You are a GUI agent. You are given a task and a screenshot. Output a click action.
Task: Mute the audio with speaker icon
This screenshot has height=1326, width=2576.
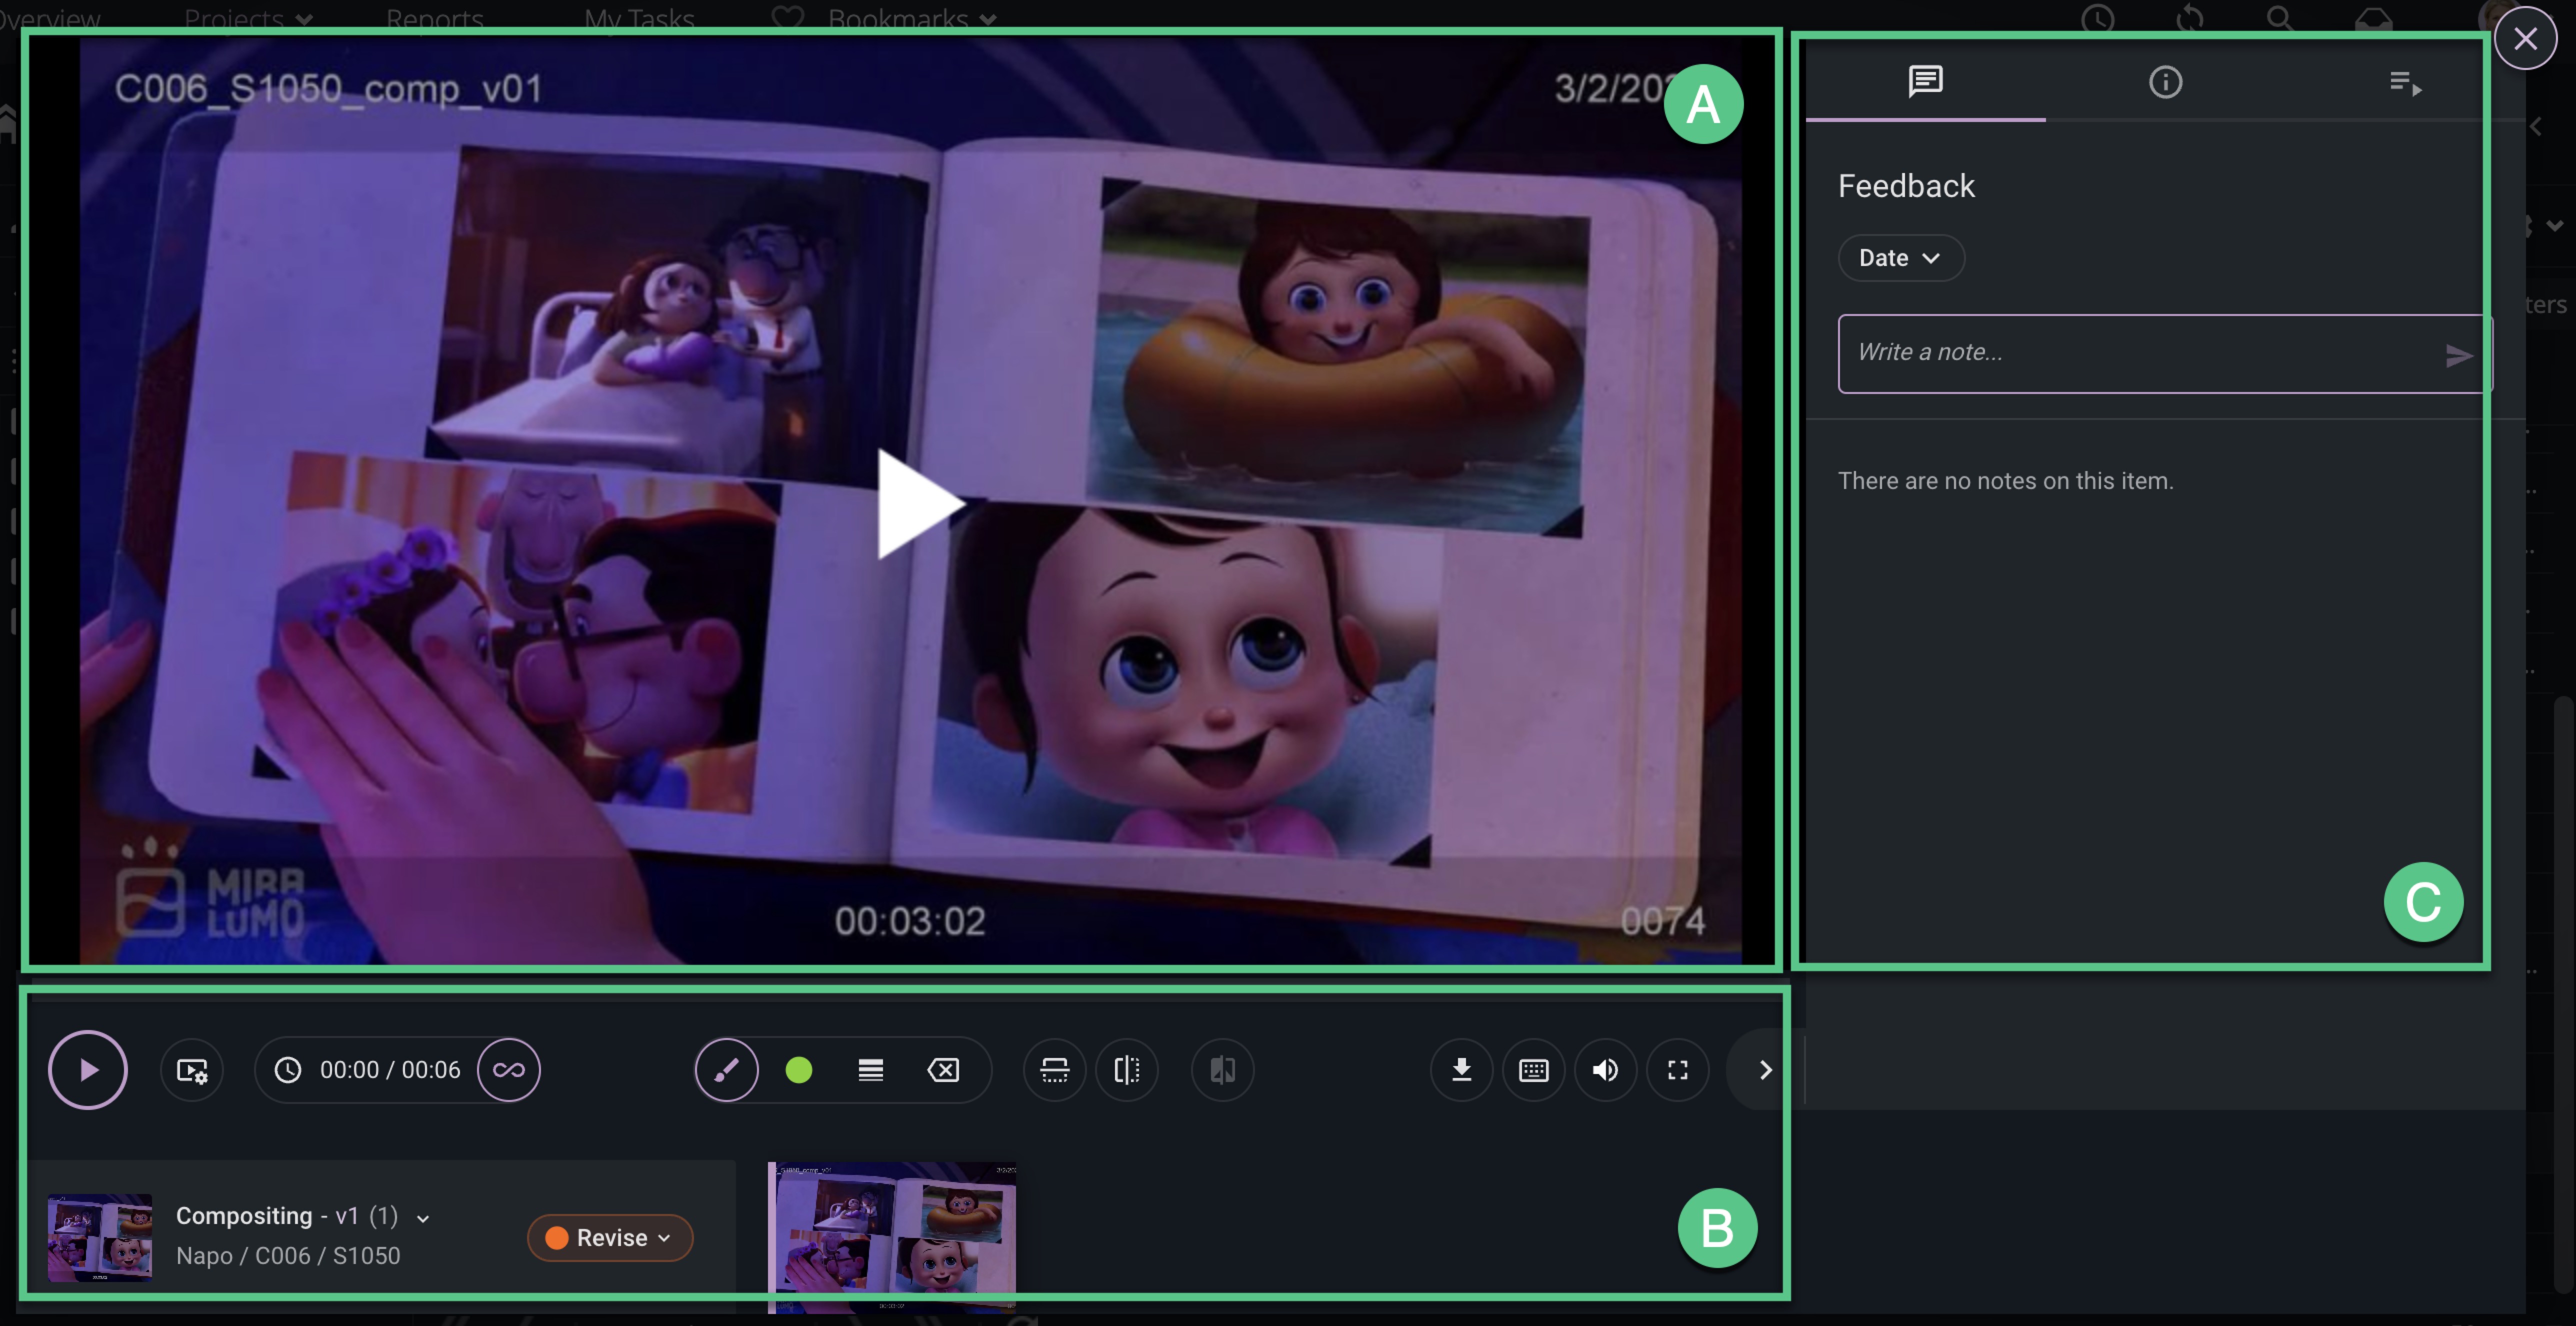(1606, 1070)
